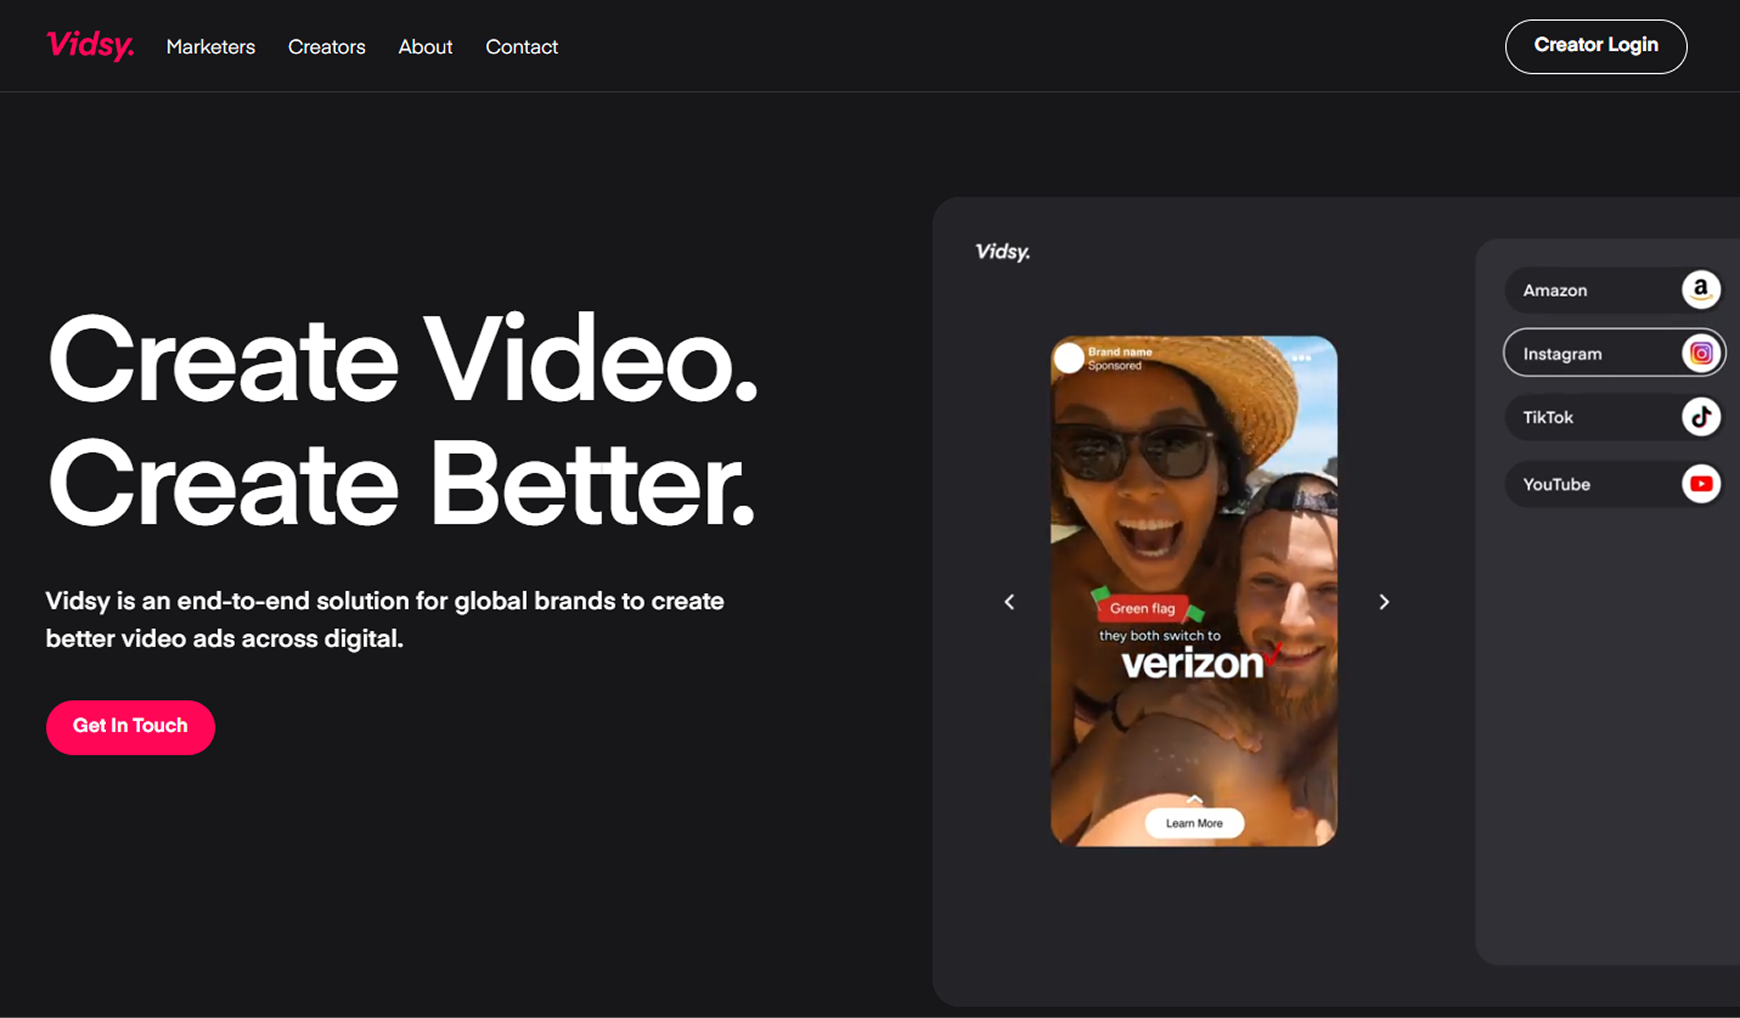Click the "Sponsored" label on the ad
The image size is (1740, 1018).
[1115, 366]
